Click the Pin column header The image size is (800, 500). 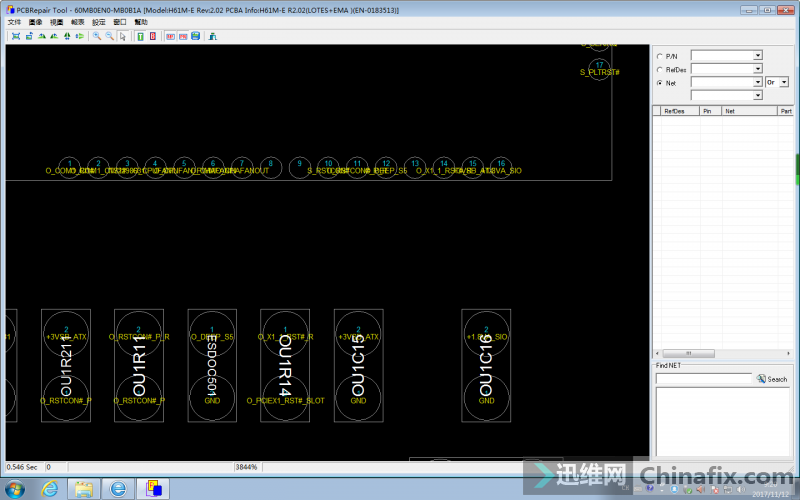click(x=710, y=111)
